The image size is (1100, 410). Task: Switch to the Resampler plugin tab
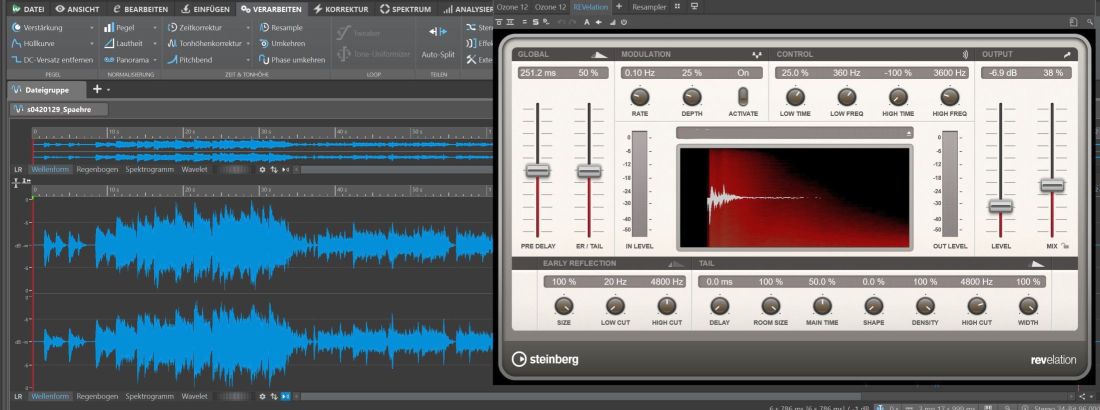[x=649, y=6]
